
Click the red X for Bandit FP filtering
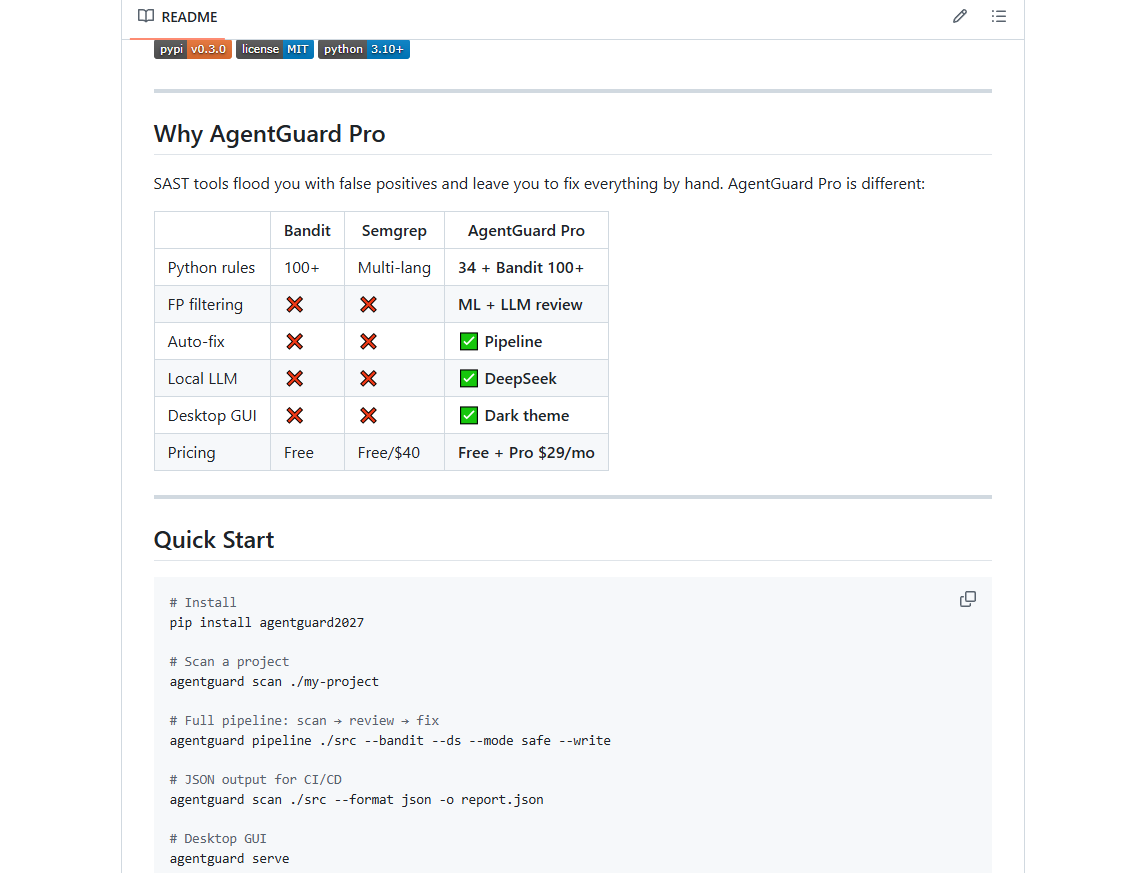[x=294, y=305]
